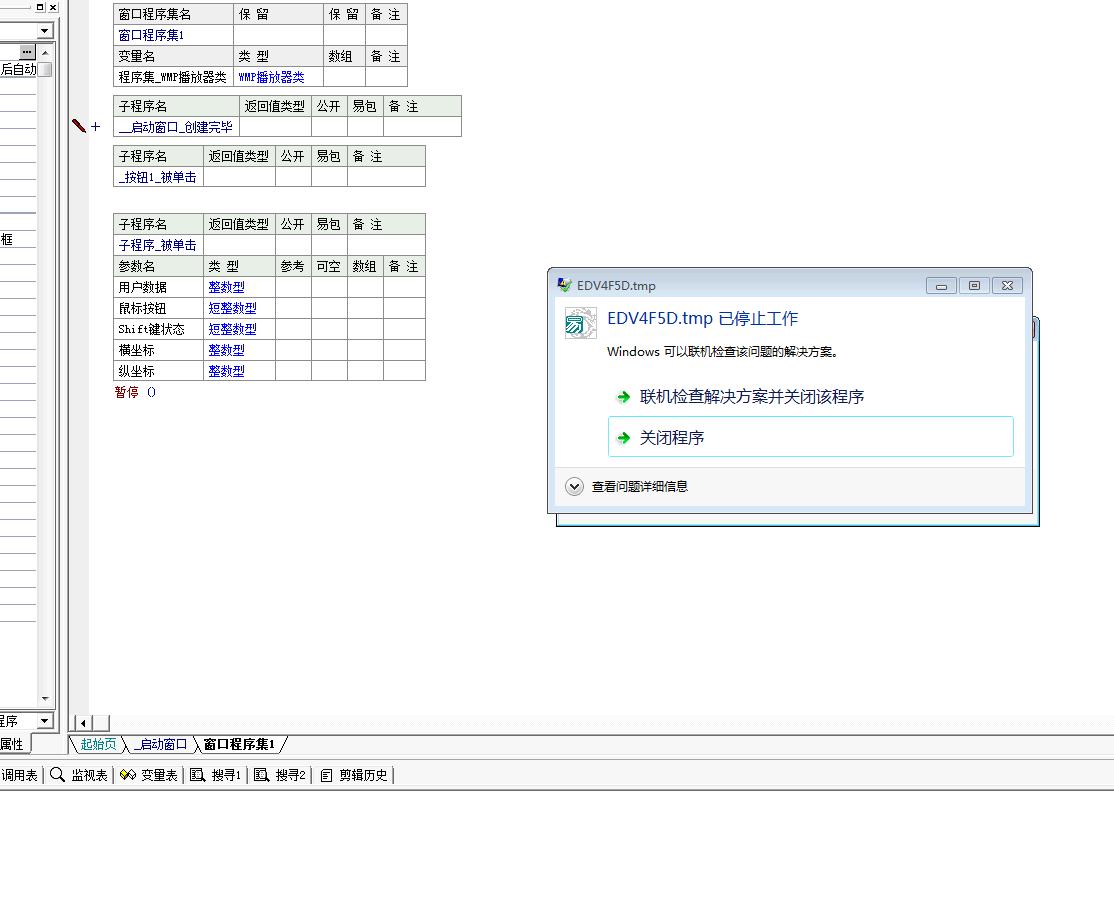Click the EDV4F5D.tmp application icon in dialog

pyautogui.click(x=581, y=323)
